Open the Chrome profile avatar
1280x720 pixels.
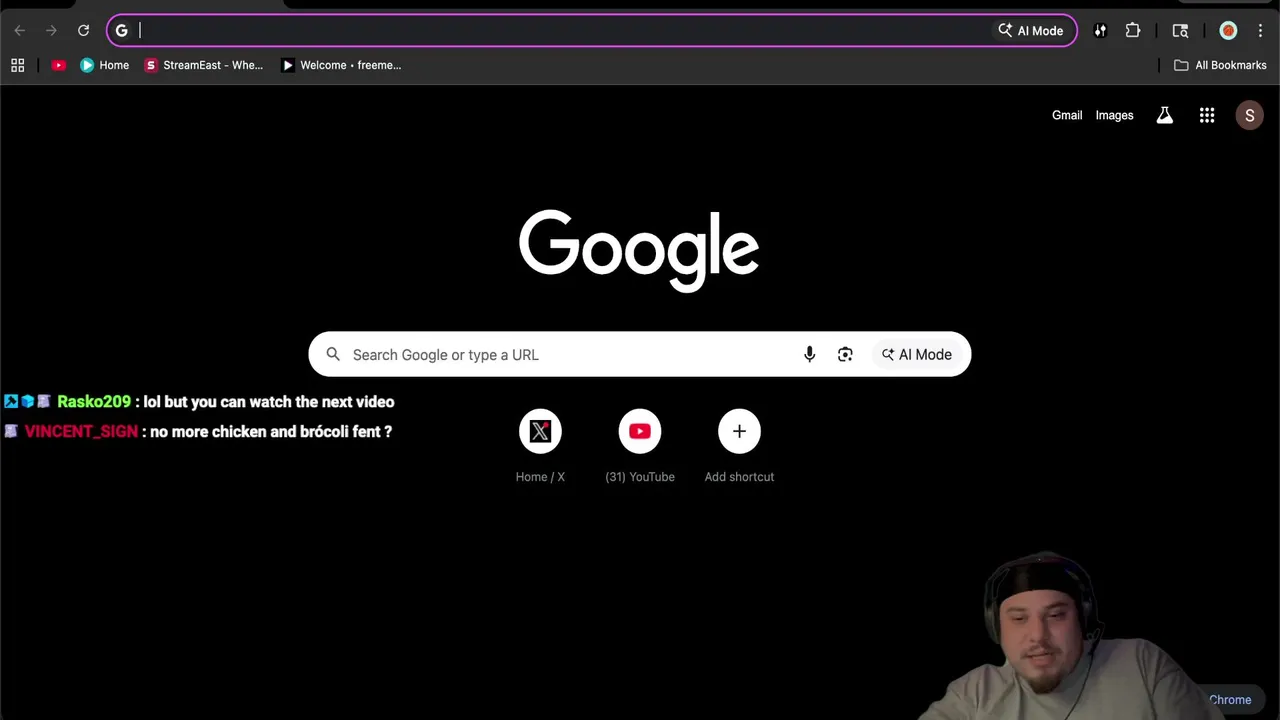[1228, 31]
